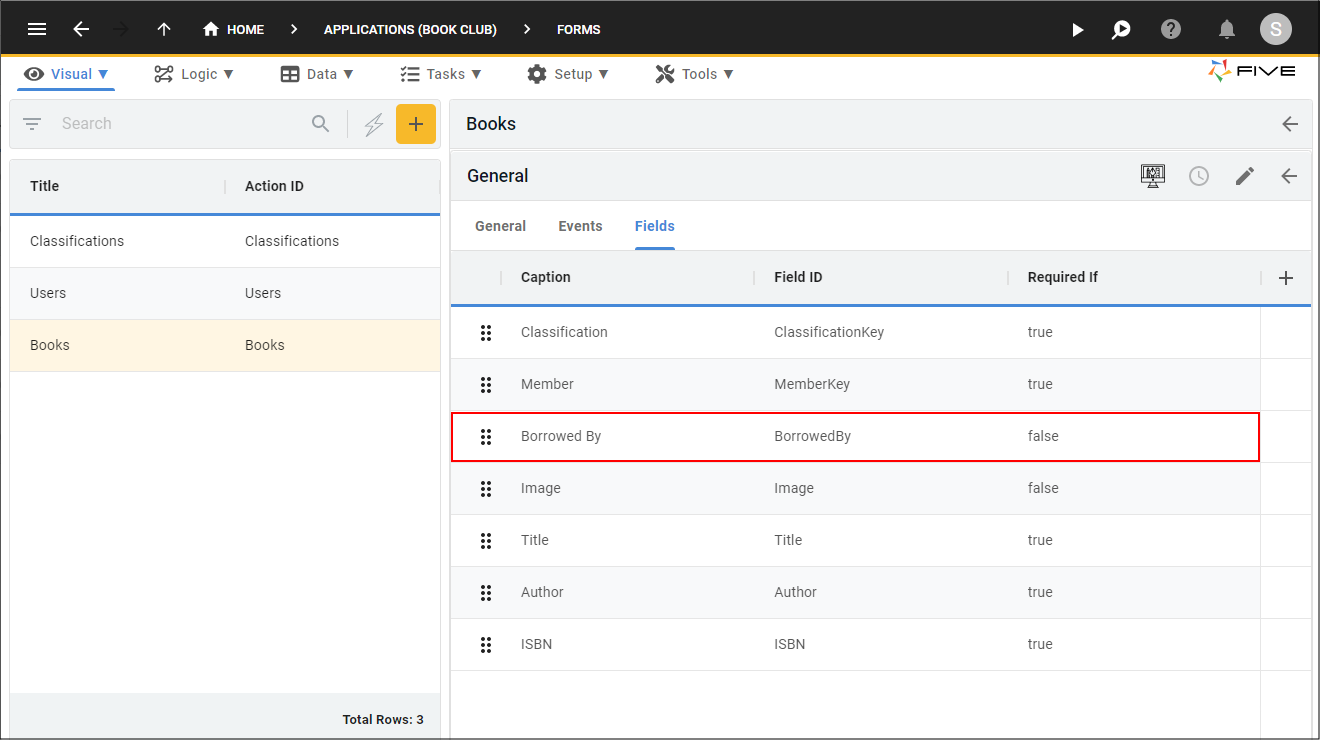This screenshot has height=740, width=1320.
Task: Expand the Logic dropdown menu
Action: [x=193, y=74]
